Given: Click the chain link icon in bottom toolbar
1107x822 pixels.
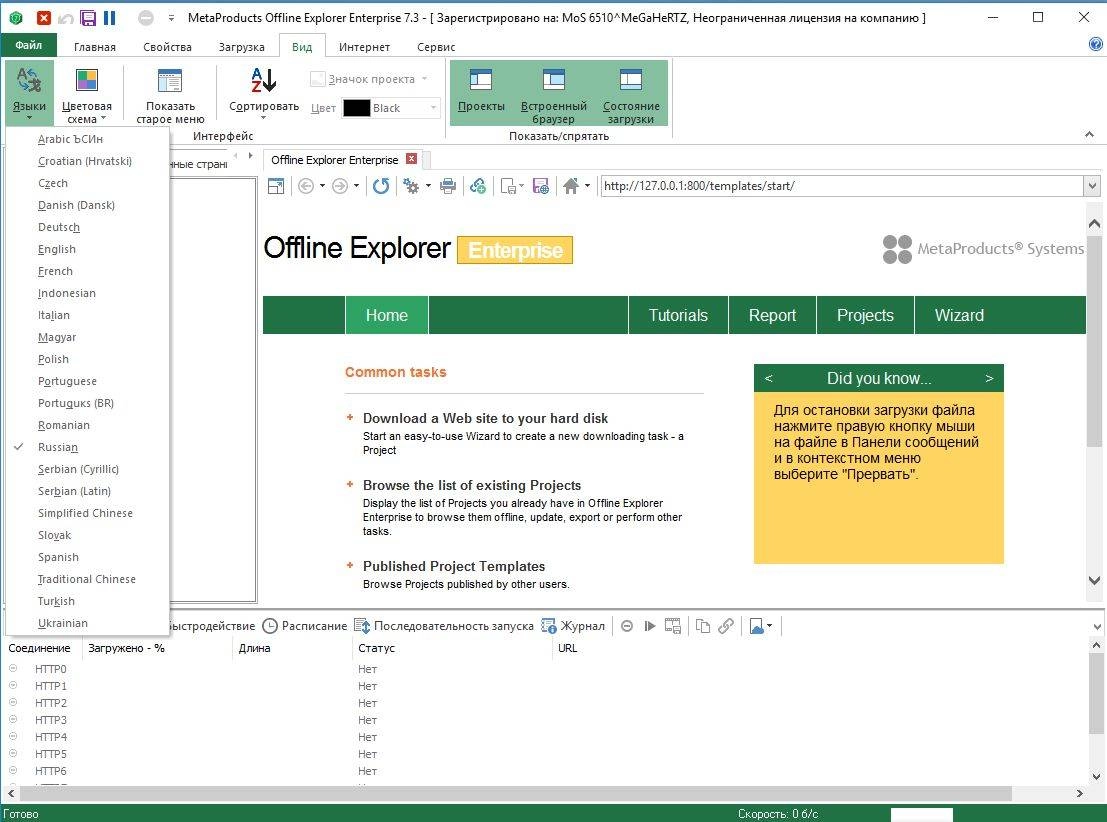Looking at the screenshot, I should [x=726, y=626].
